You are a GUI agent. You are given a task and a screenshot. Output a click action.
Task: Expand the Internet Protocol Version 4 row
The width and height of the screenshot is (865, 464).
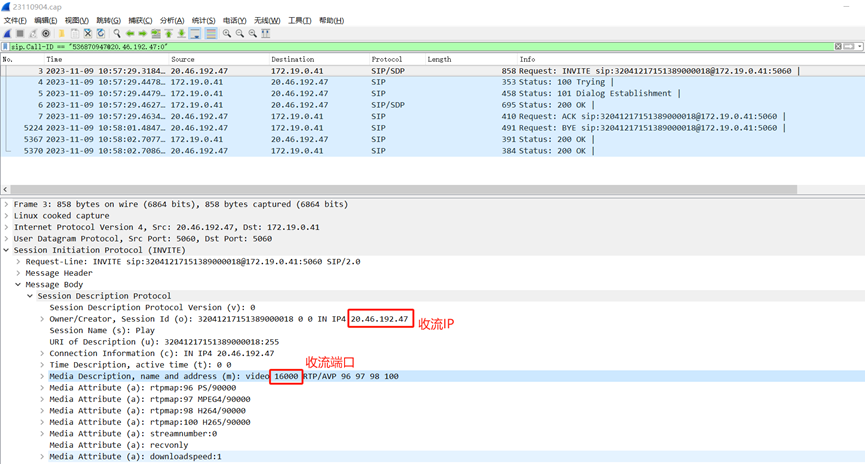pos(7,227)
